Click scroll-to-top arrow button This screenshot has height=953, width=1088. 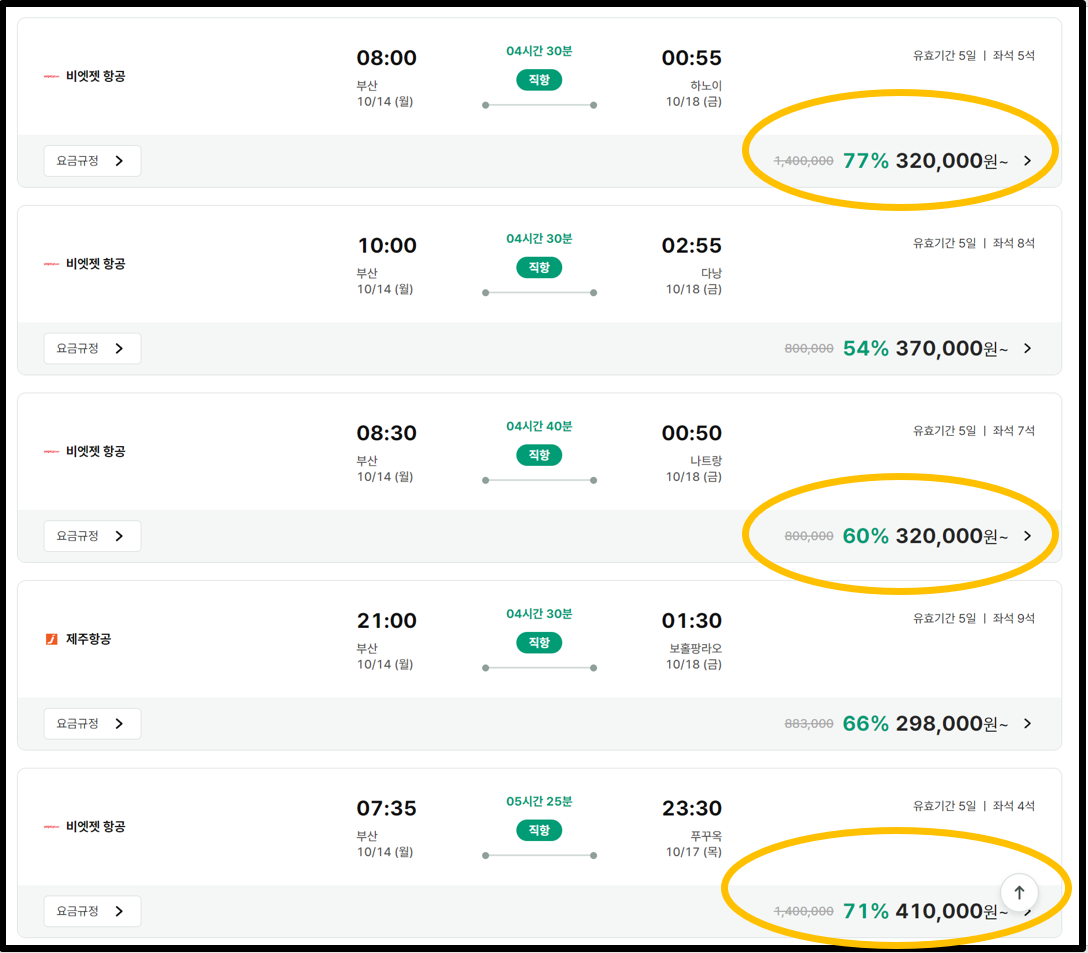click(1019, 892)
